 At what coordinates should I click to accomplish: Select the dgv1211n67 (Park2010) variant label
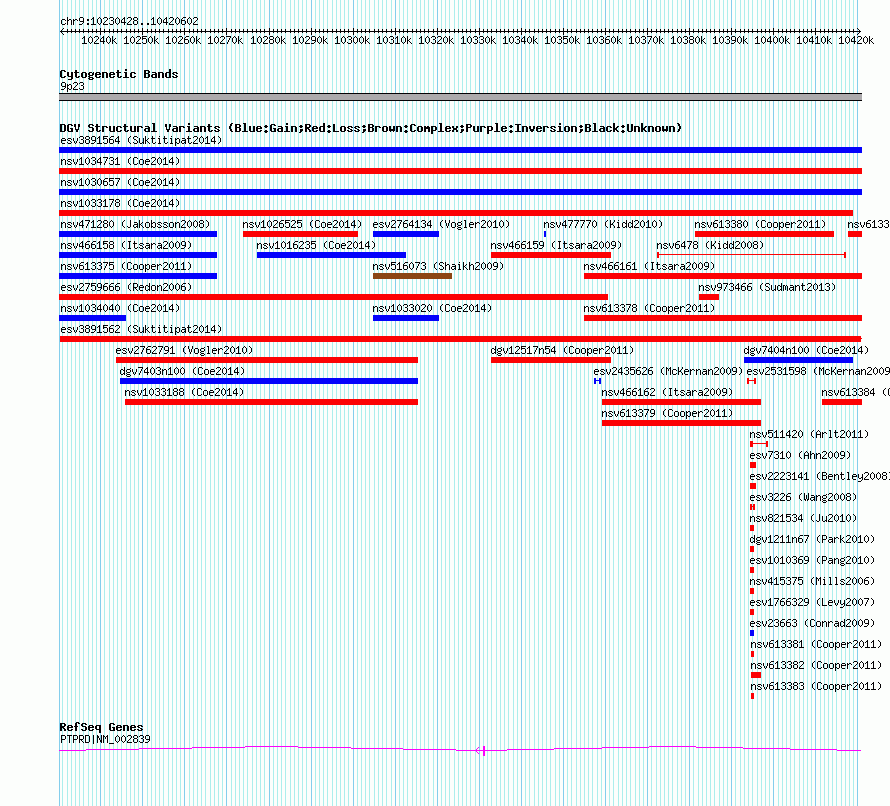pyautogui.click(x=812, y=539)
